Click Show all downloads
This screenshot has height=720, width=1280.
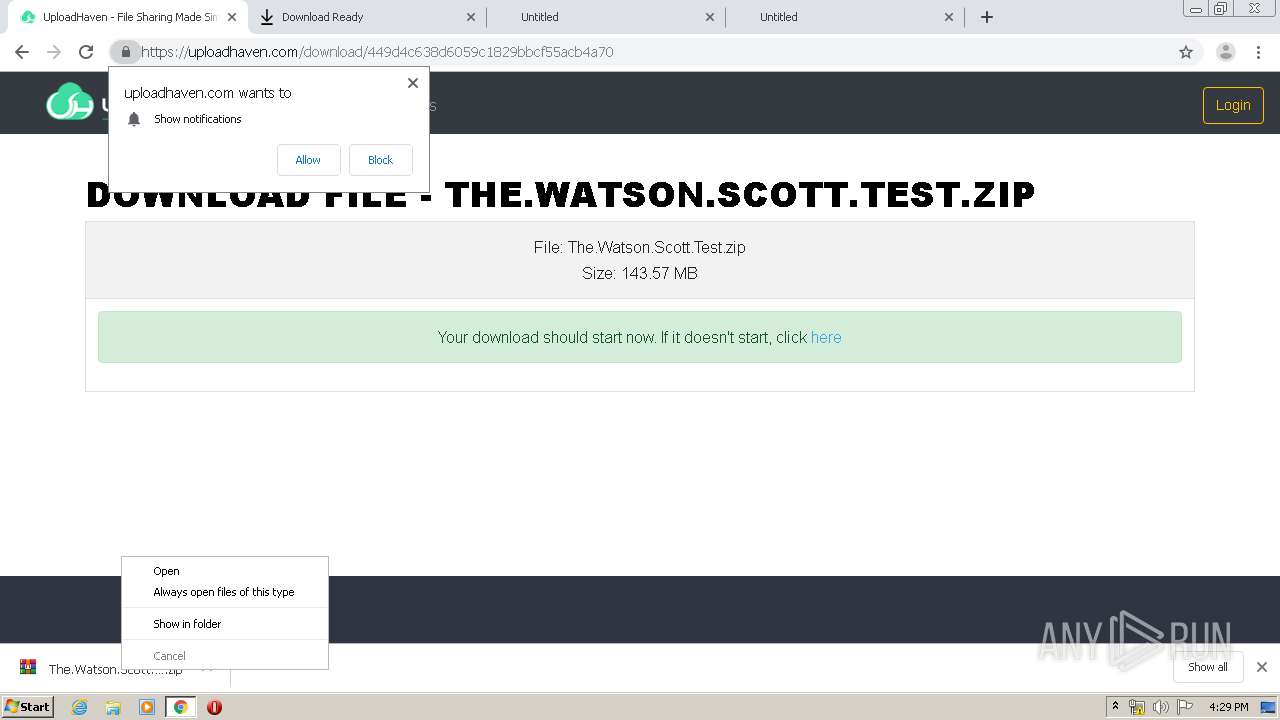click(x=1208, y=667)
